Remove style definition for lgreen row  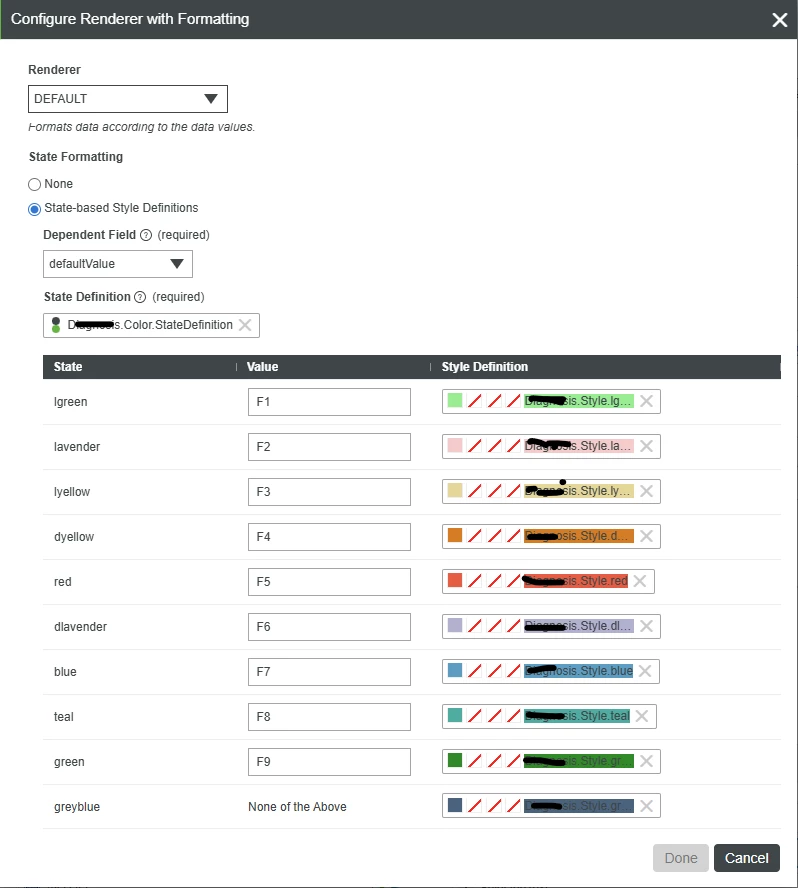click(x=646, y=401)
